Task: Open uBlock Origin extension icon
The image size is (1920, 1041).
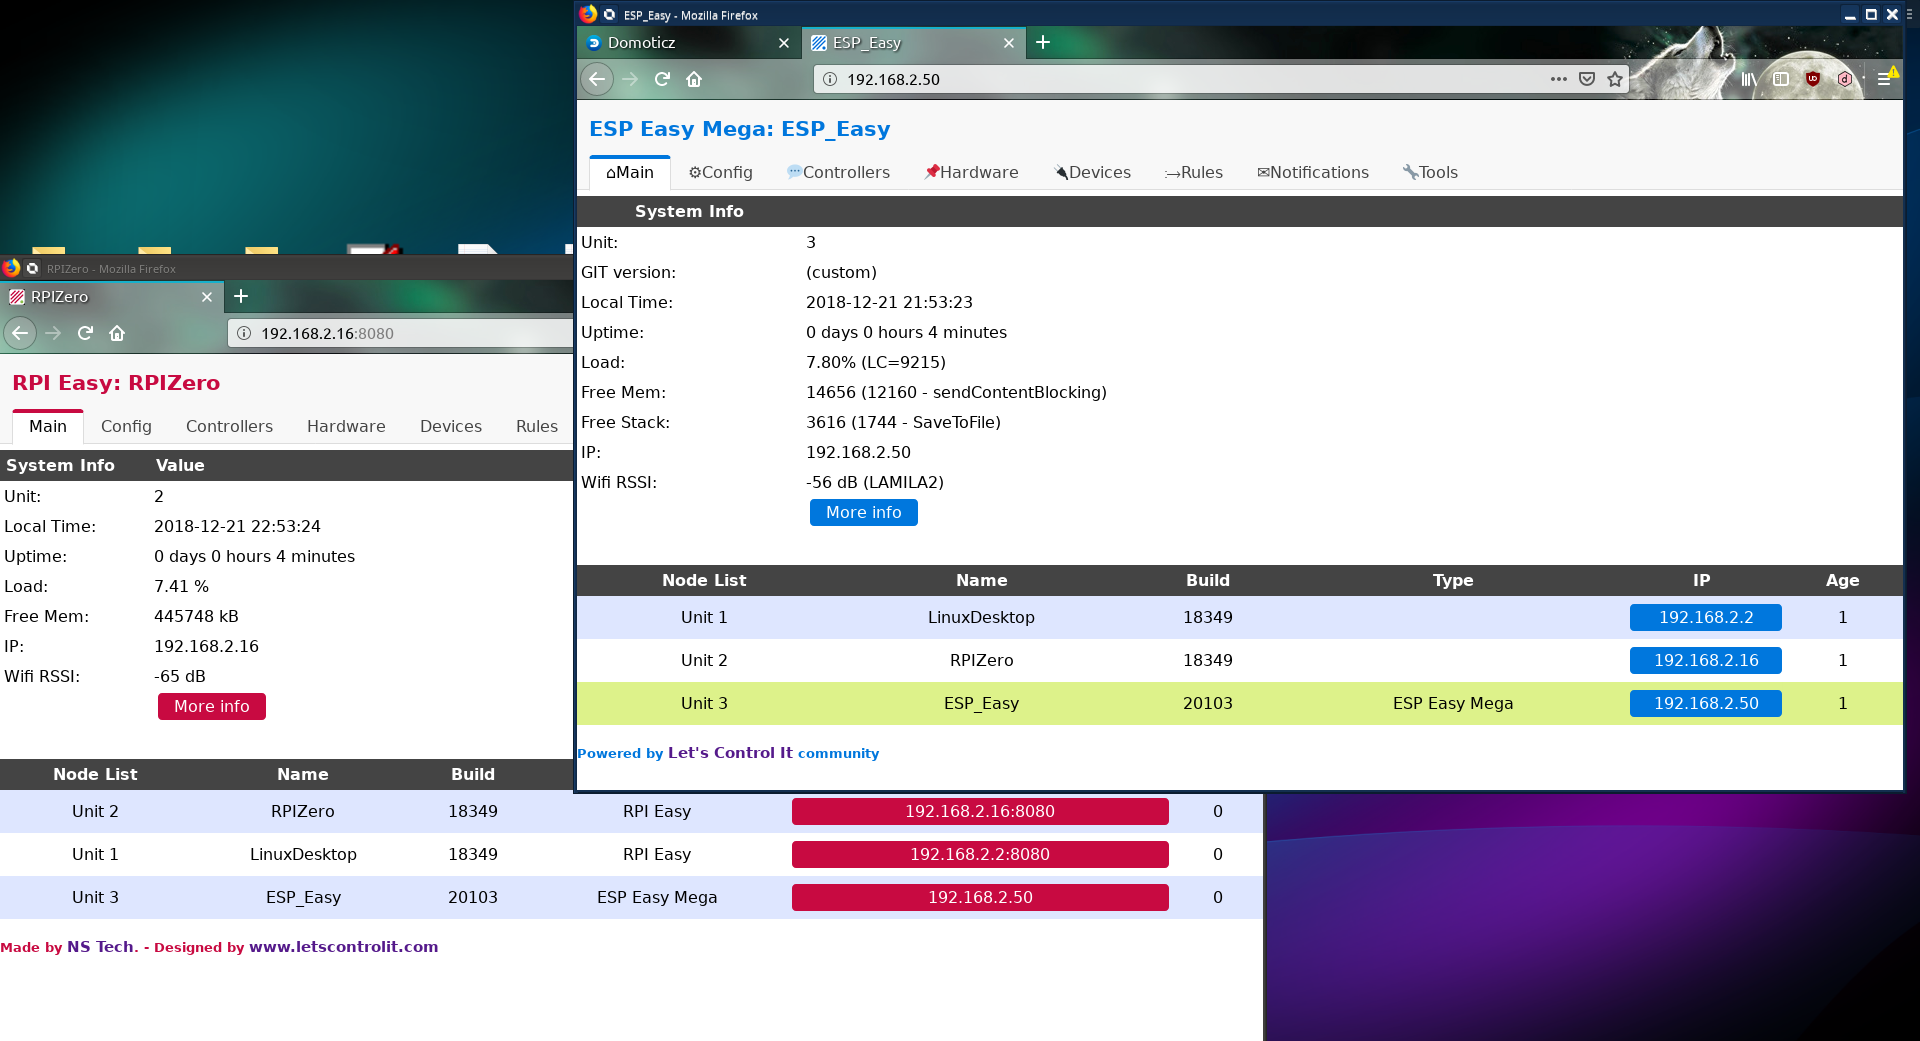Action: pos(1813,79)
